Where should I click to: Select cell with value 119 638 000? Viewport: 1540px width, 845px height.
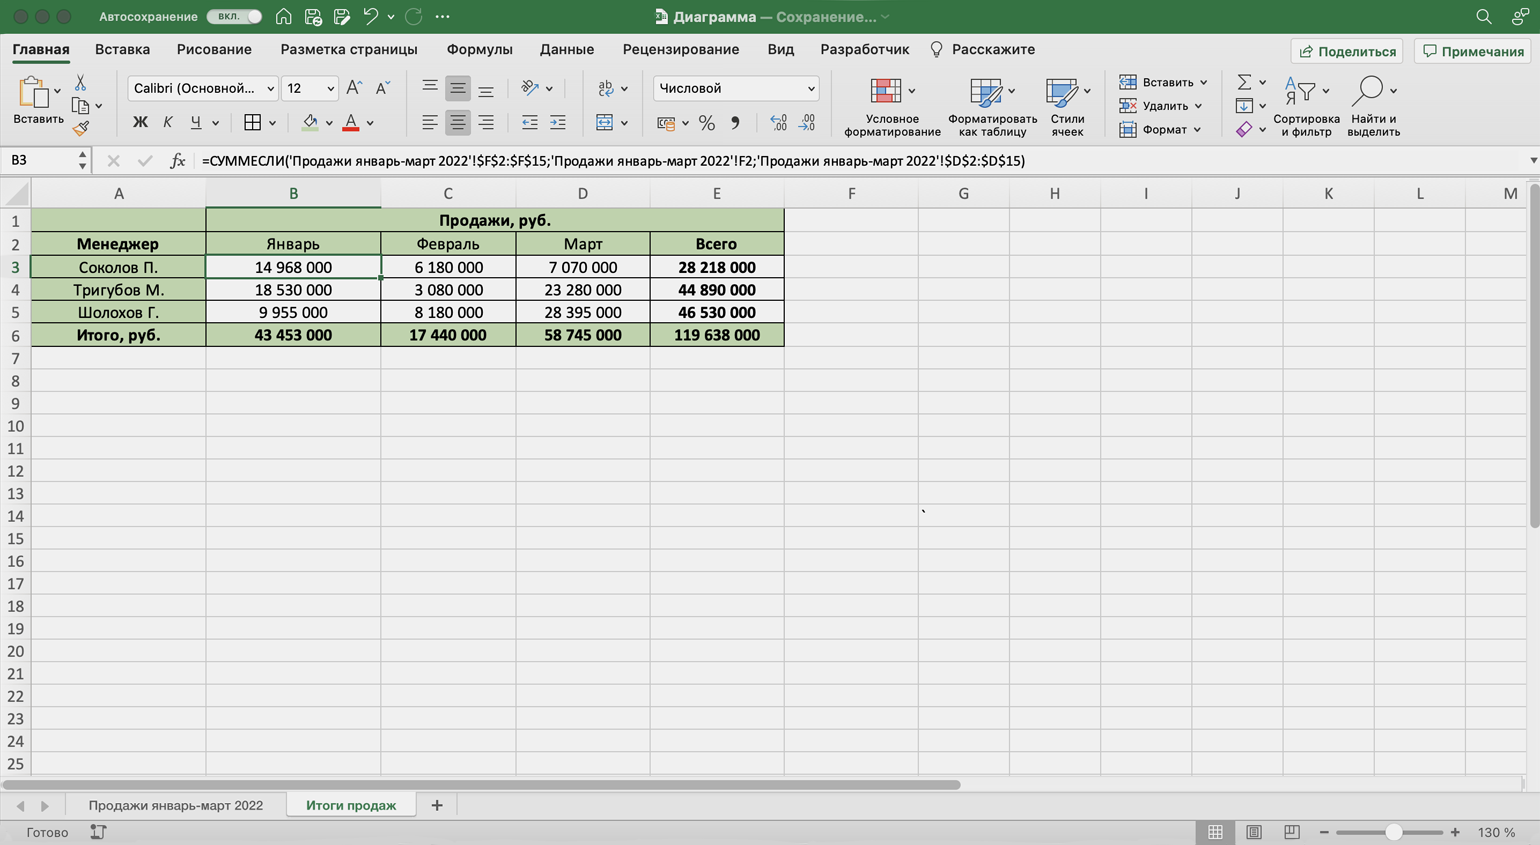pos(716,335)
